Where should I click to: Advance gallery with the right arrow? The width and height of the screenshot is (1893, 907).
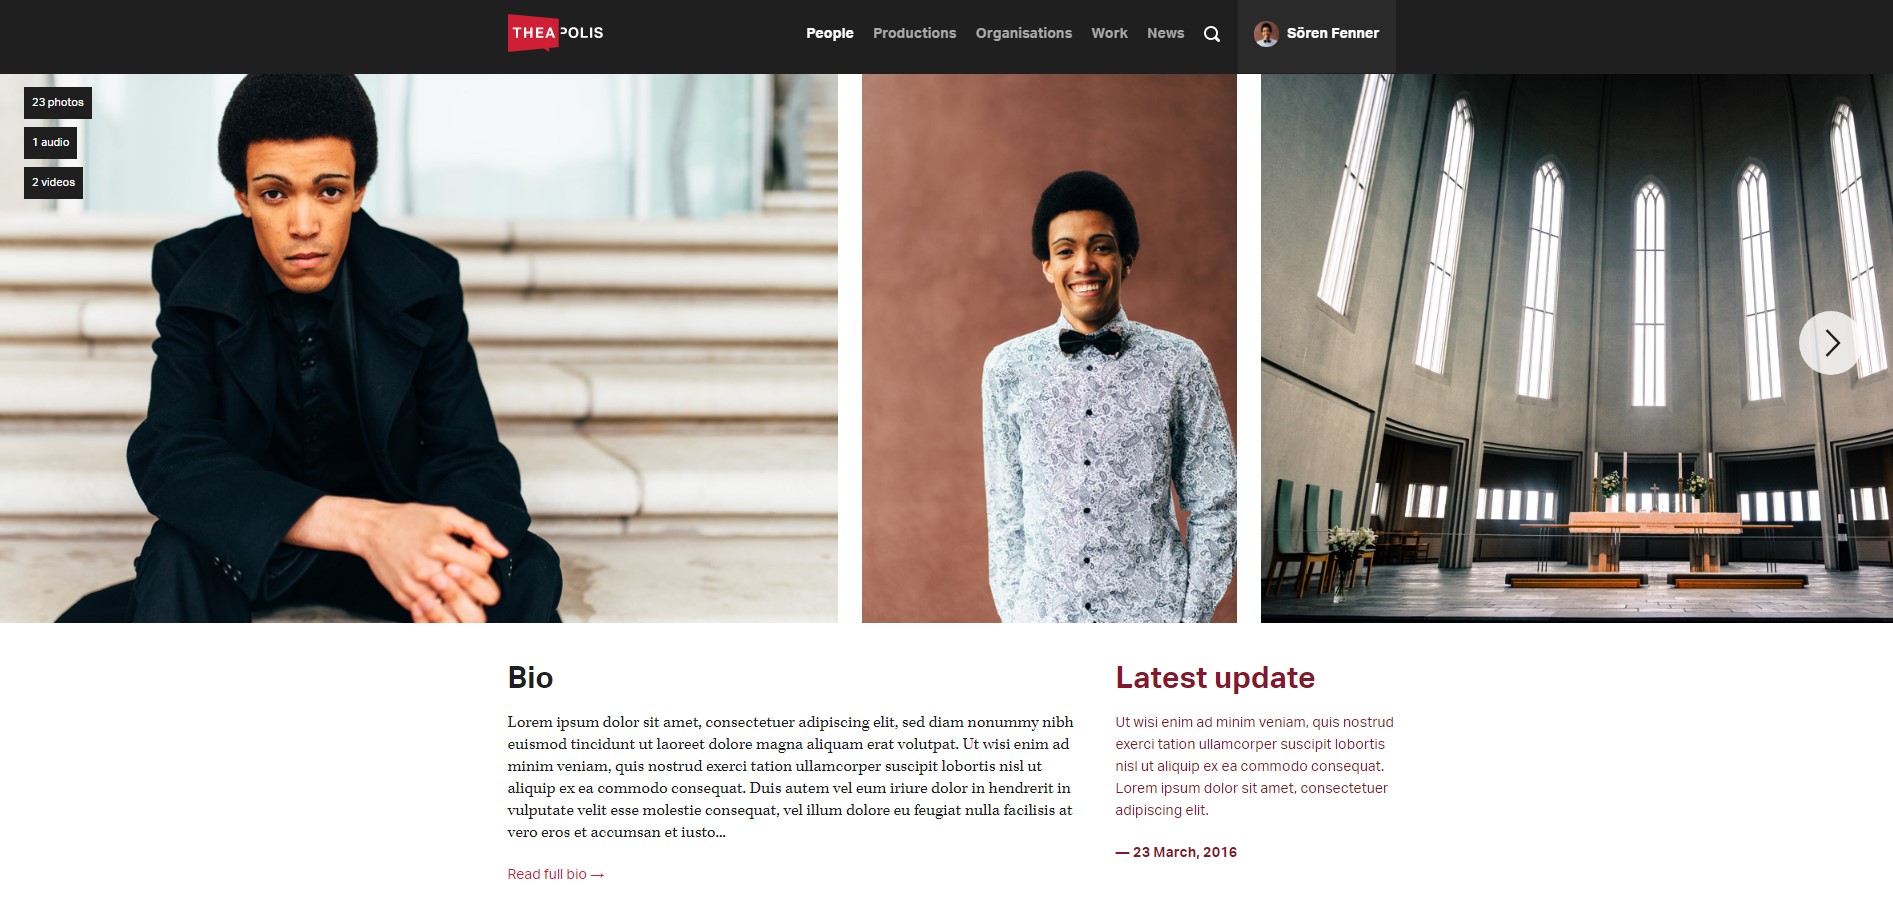pos(1830,343)
